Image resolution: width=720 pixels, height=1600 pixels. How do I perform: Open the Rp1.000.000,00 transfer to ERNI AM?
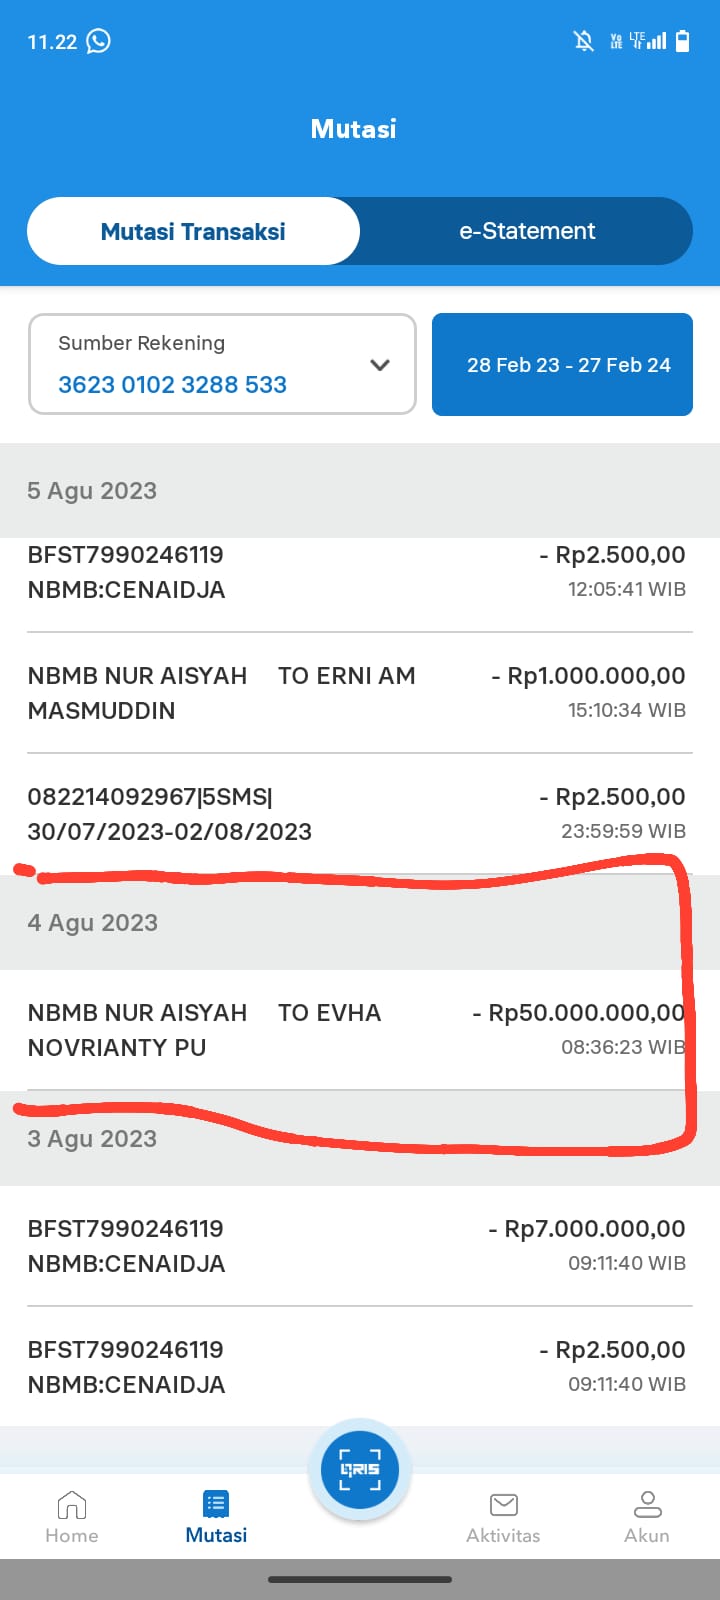point(356,693)
